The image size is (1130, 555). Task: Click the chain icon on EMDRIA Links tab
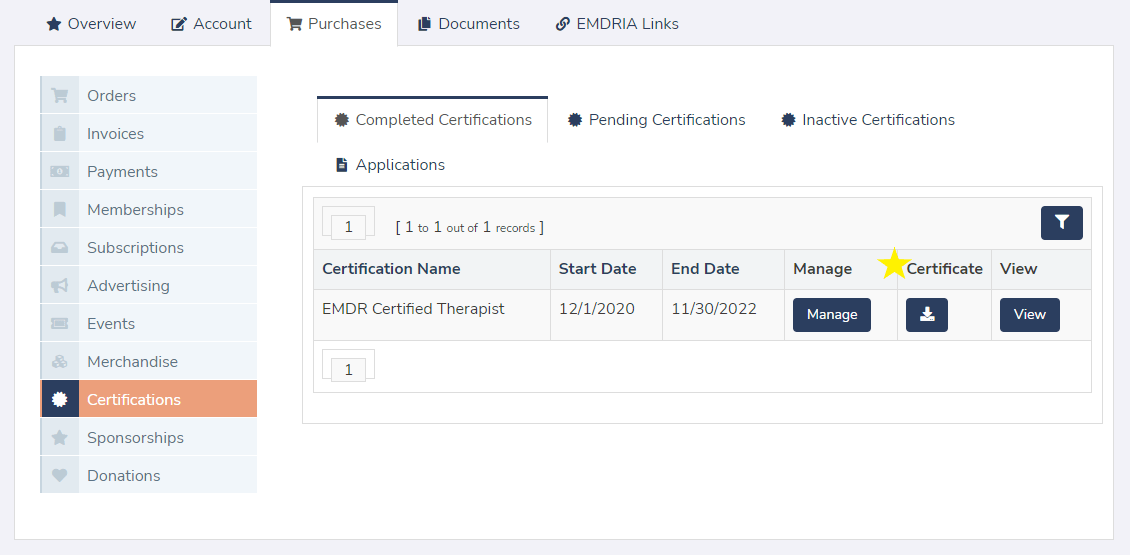pyautogui.click(x=563, y=24)
